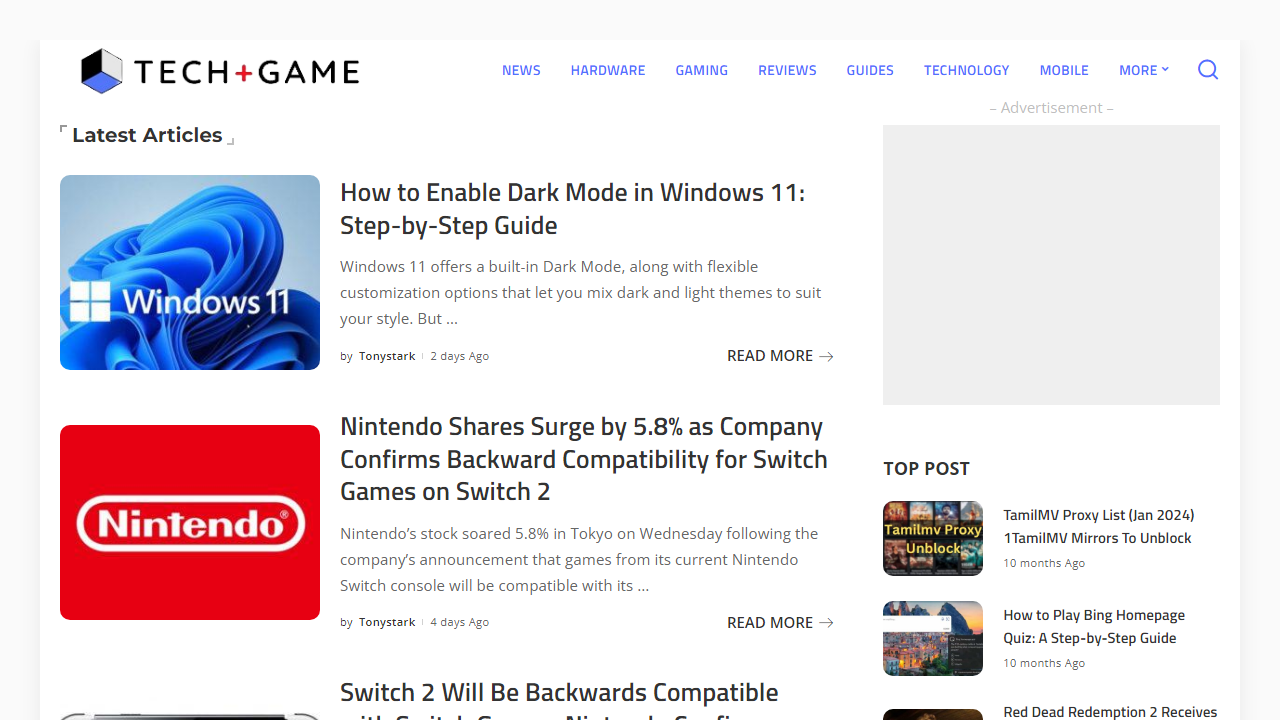Viewport: 1280px width, 720px height.
Task: Open the GUIDES section
Action: [869, 70]
